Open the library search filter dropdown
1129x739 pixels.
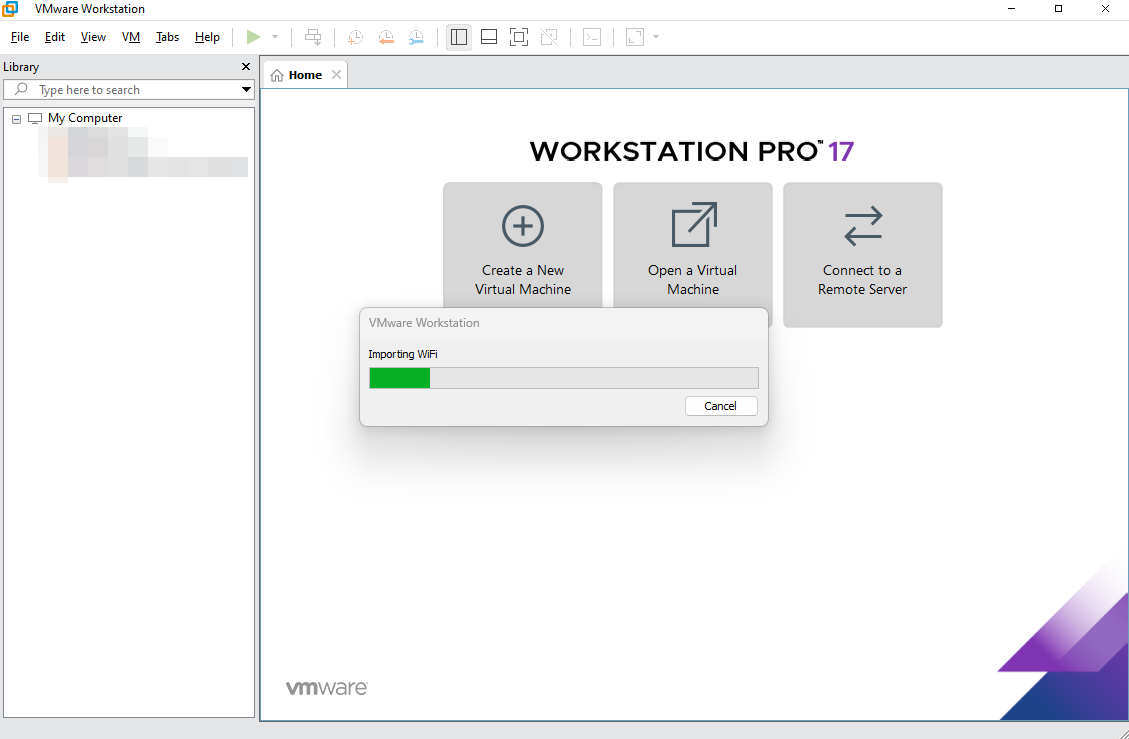click(x=246, y=89)
